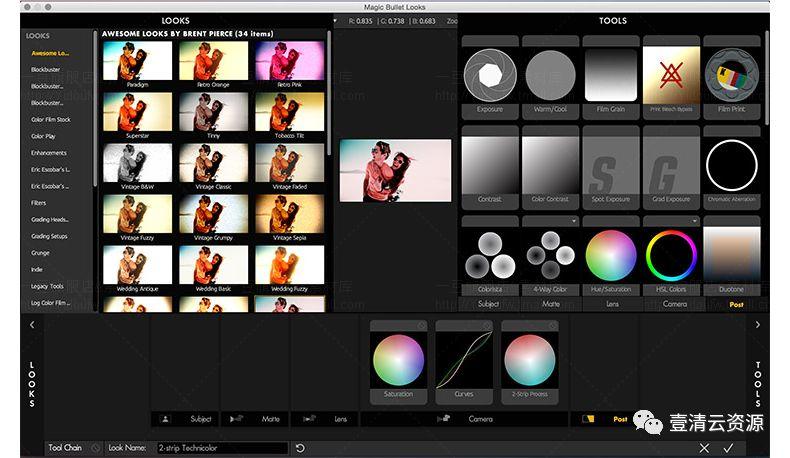Open the Color Film Stock category
The height and width of the screenshot is (458, 790).
pyautogui.click(x=50, y=119)
